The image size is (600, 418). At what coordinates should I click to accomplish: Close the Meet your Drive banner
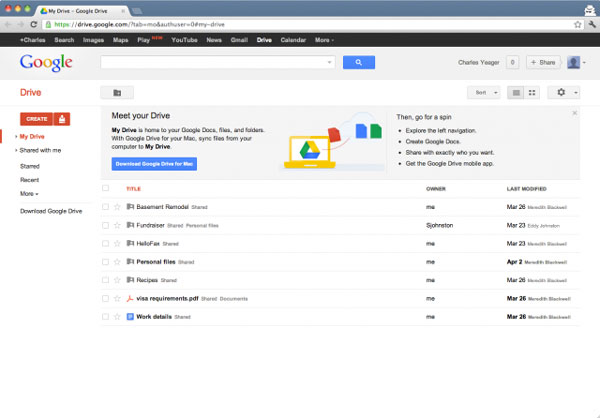[x=574, y=113]
